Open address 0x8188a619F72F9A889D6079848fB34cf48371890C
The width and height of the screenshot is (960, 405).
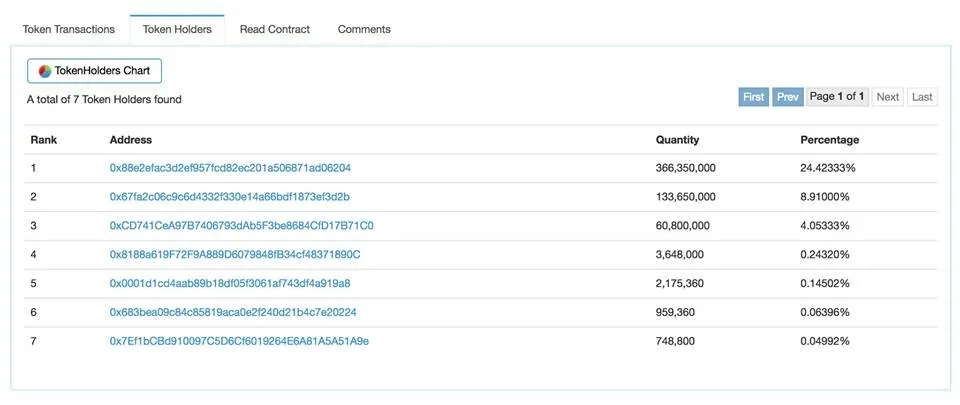click(x=235, y=255)
